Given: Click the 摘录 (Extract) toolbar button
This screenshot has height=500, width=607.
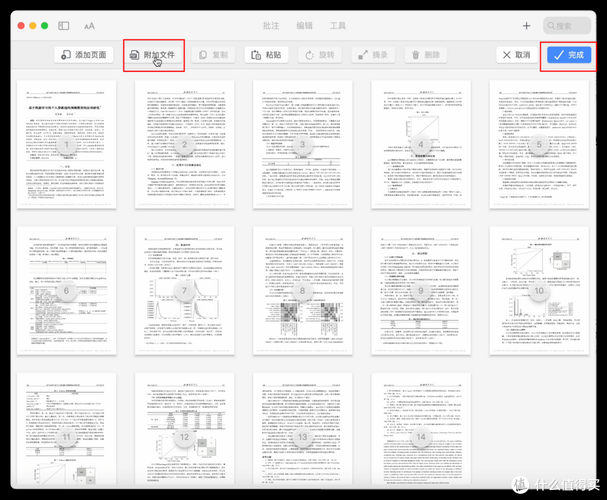Looking at the screenshot, I should tap(374, 55).
